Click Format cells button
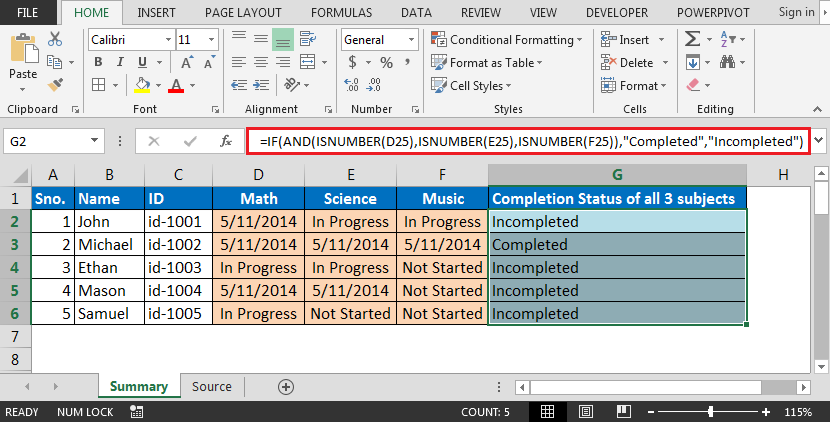 pyautogui.click(x=634, y=86)
